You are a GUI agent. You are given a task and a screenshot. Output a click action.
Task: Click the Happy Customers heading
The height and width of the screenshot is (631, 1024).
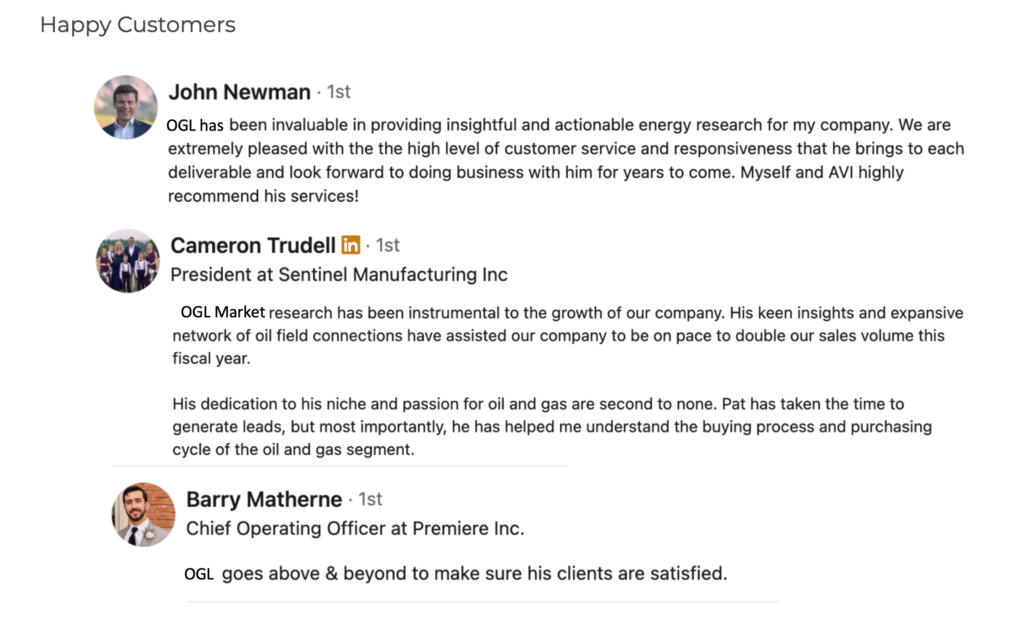pyautogui.click(x=138, y=25)
